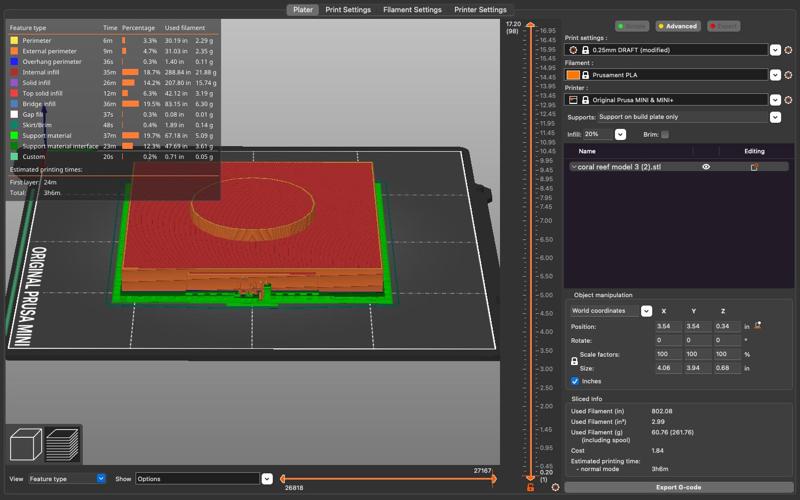The width and height of the screenshot is (800, 500).
Task: Click the Export G-code button
Action: (x=679, y=487)
